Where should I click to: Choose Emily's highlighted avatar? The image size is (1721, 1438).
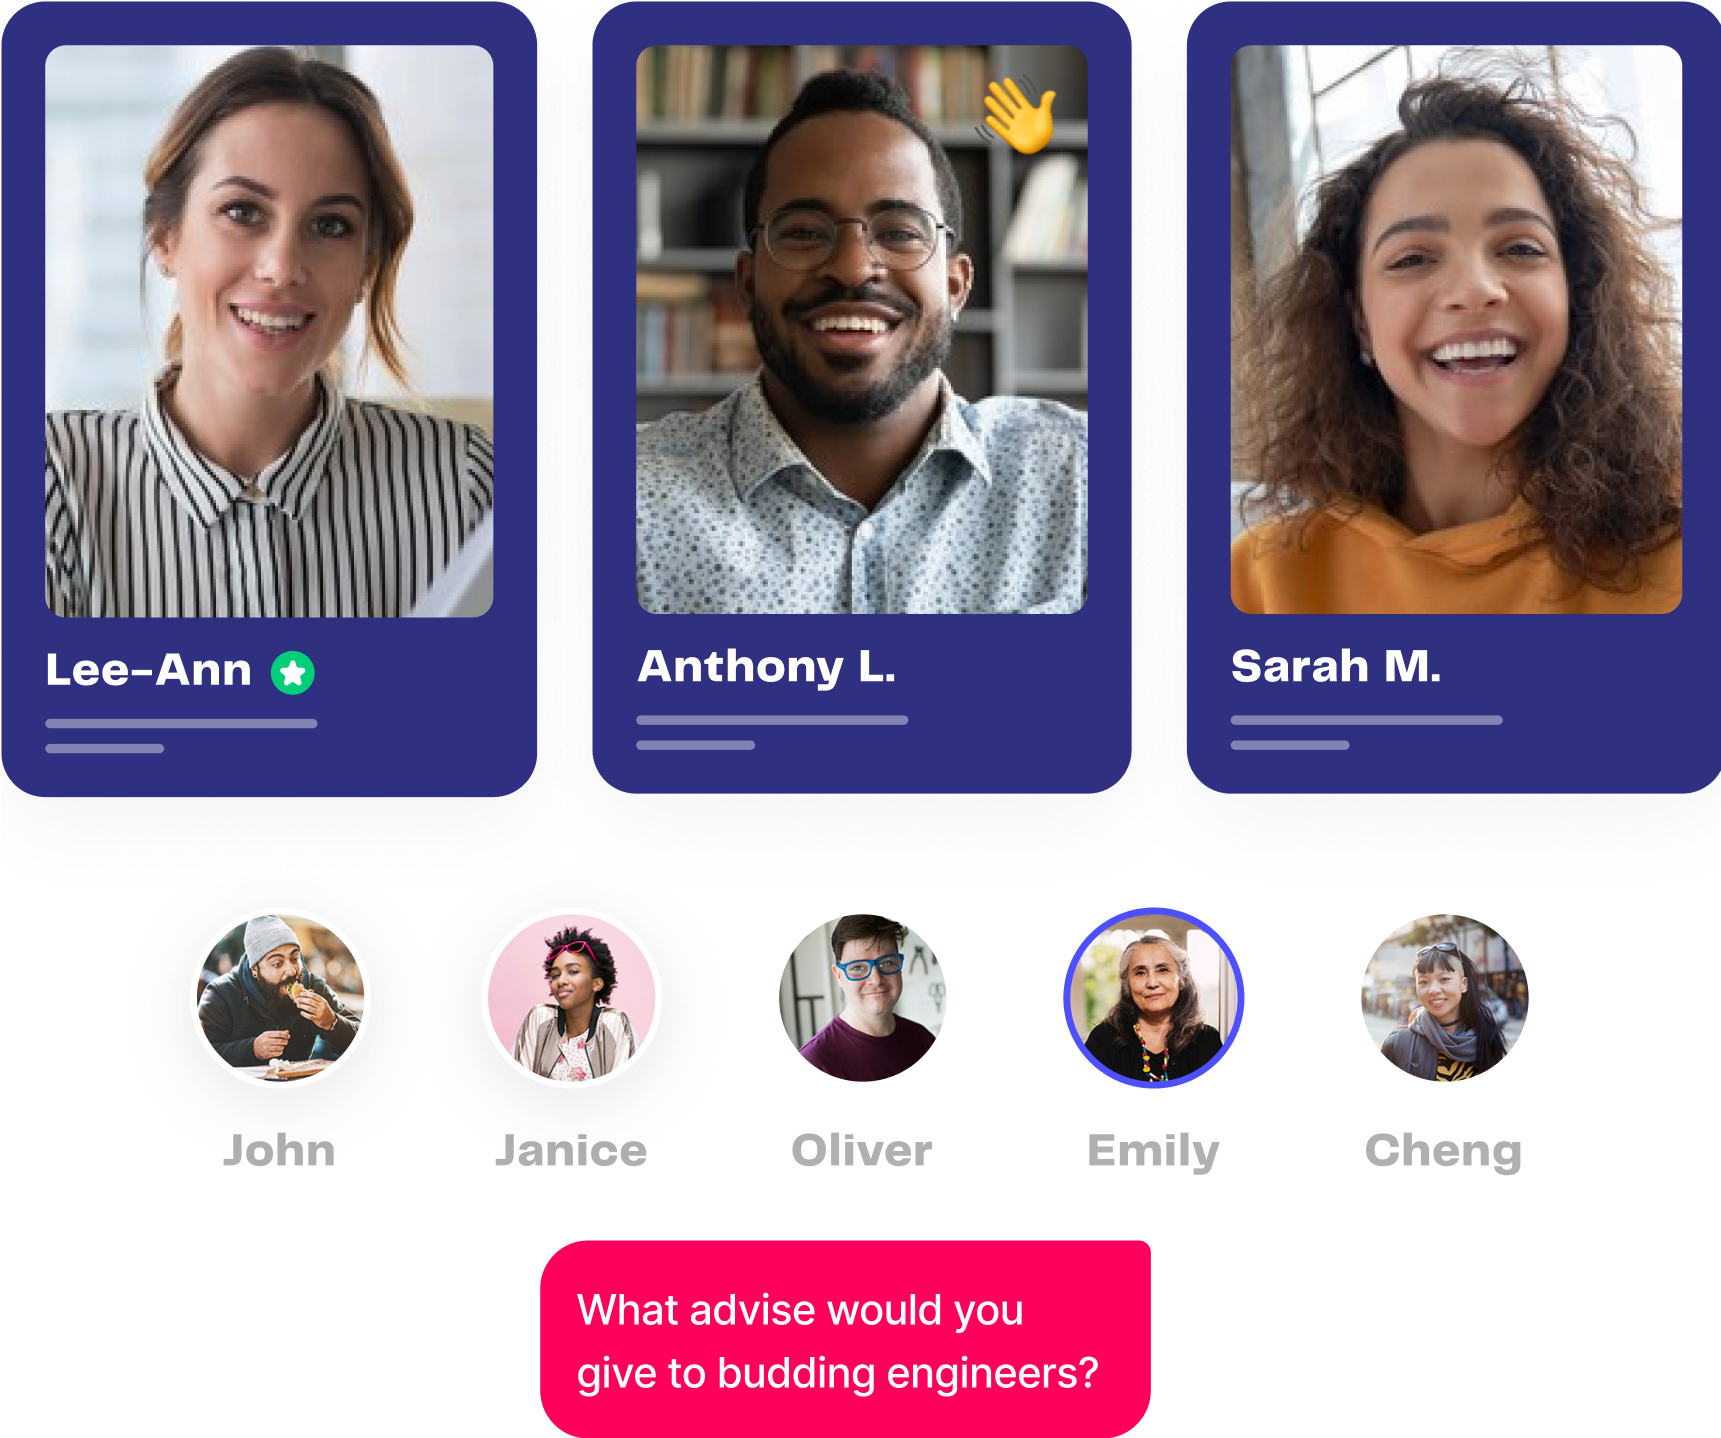(1153, 998)
